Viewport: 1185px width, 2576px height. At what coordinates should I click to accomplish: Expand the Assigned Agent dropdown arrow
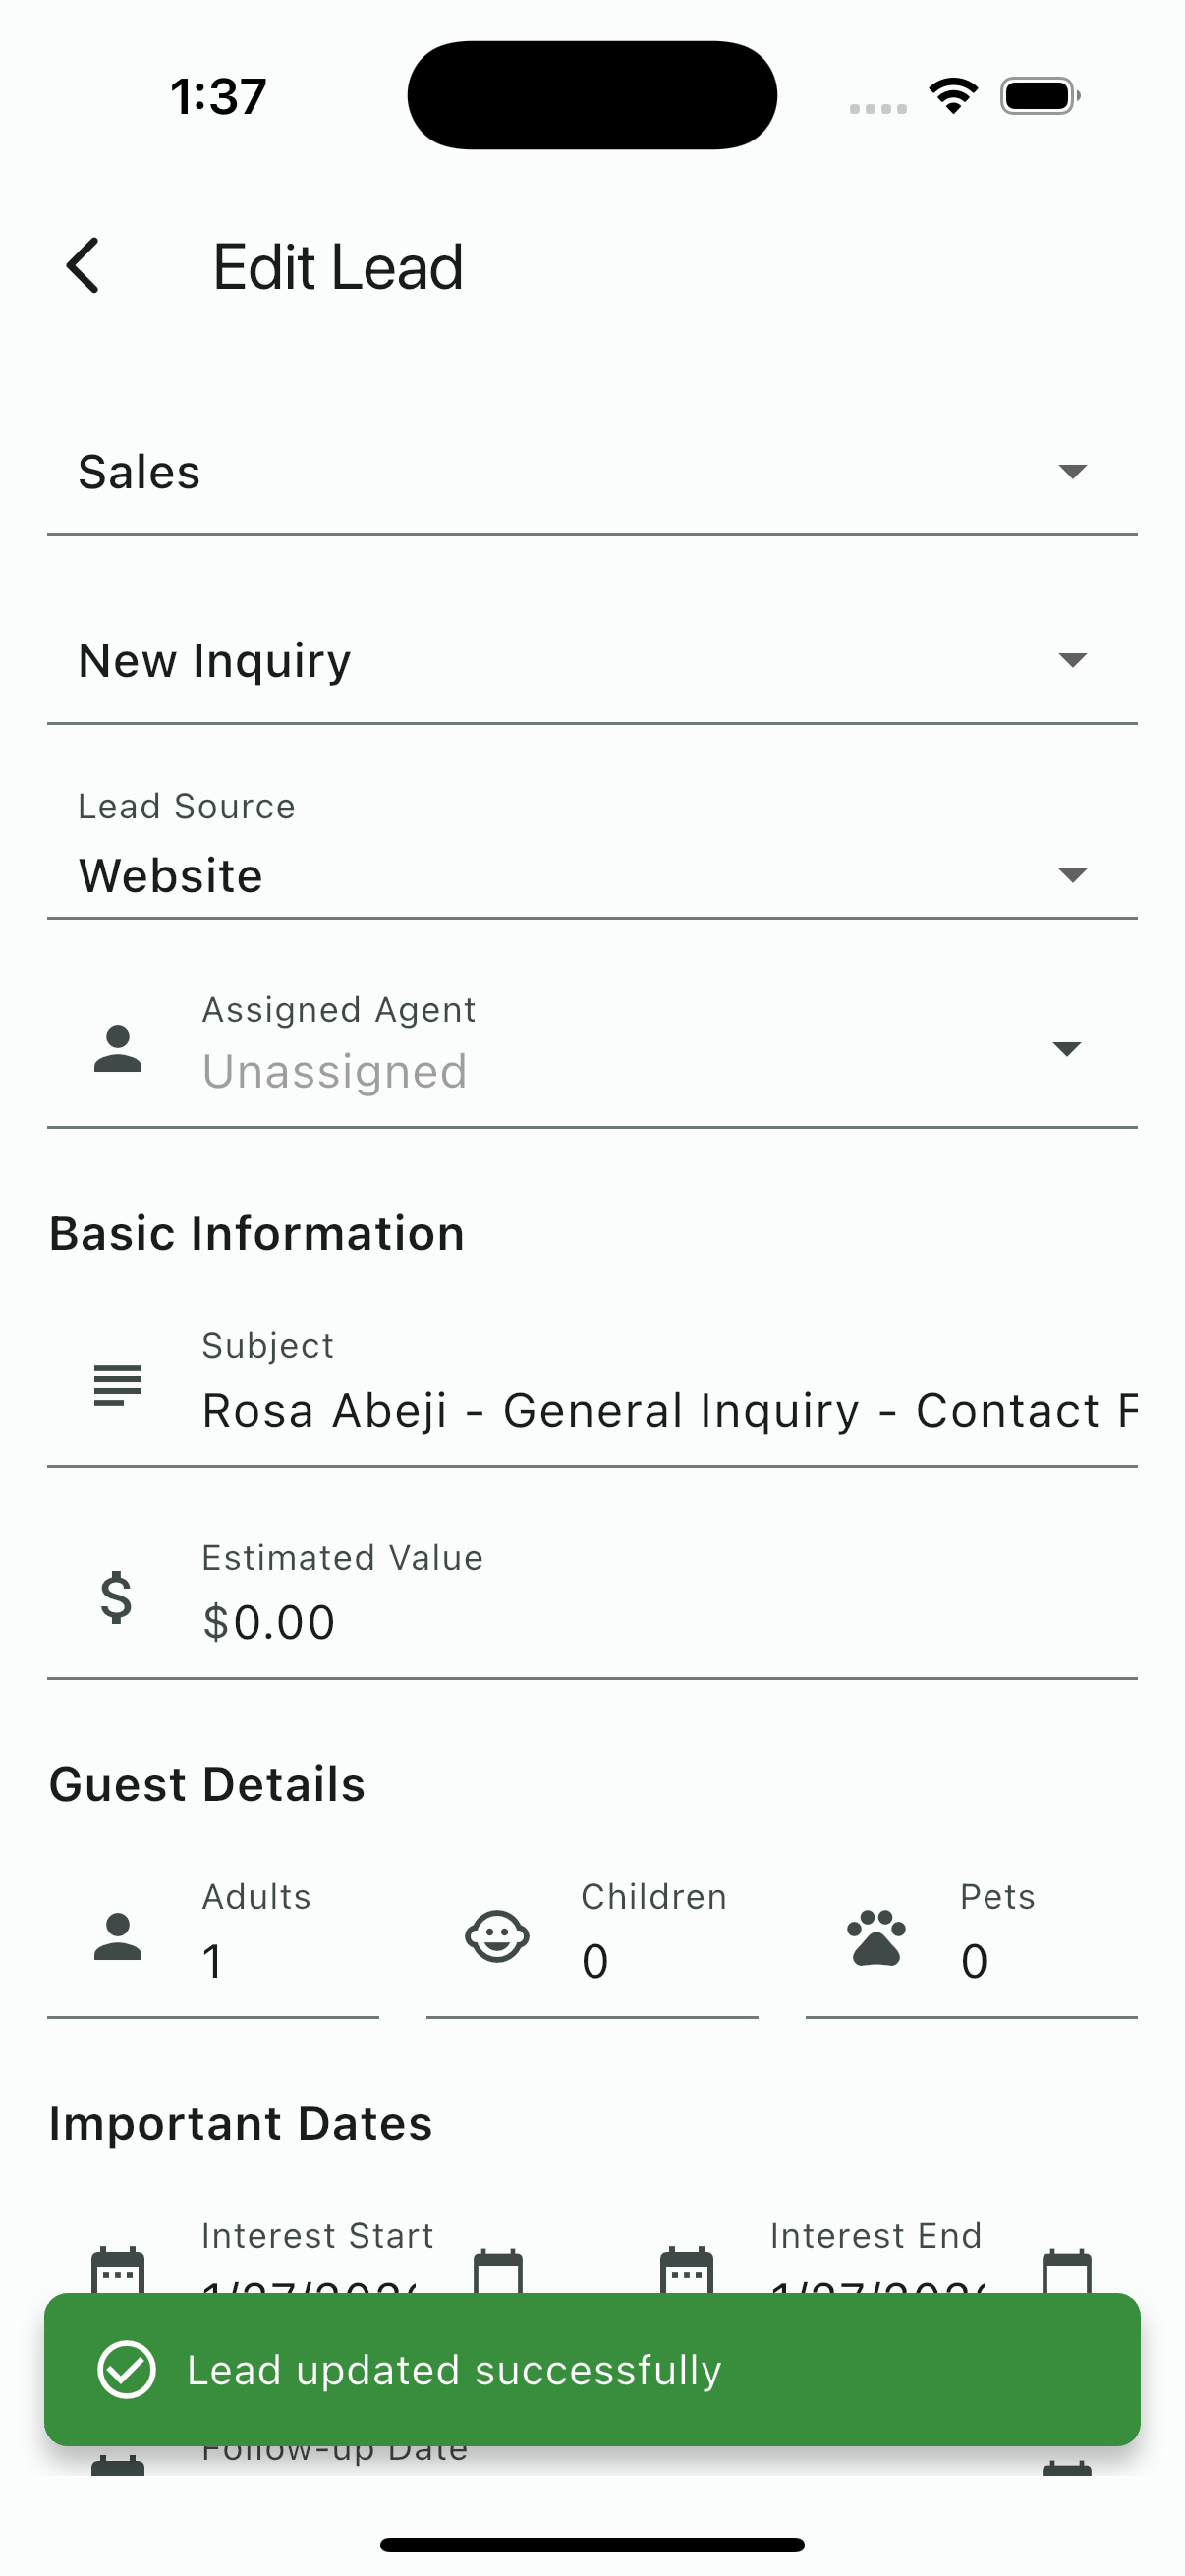coord(1067,1049)
